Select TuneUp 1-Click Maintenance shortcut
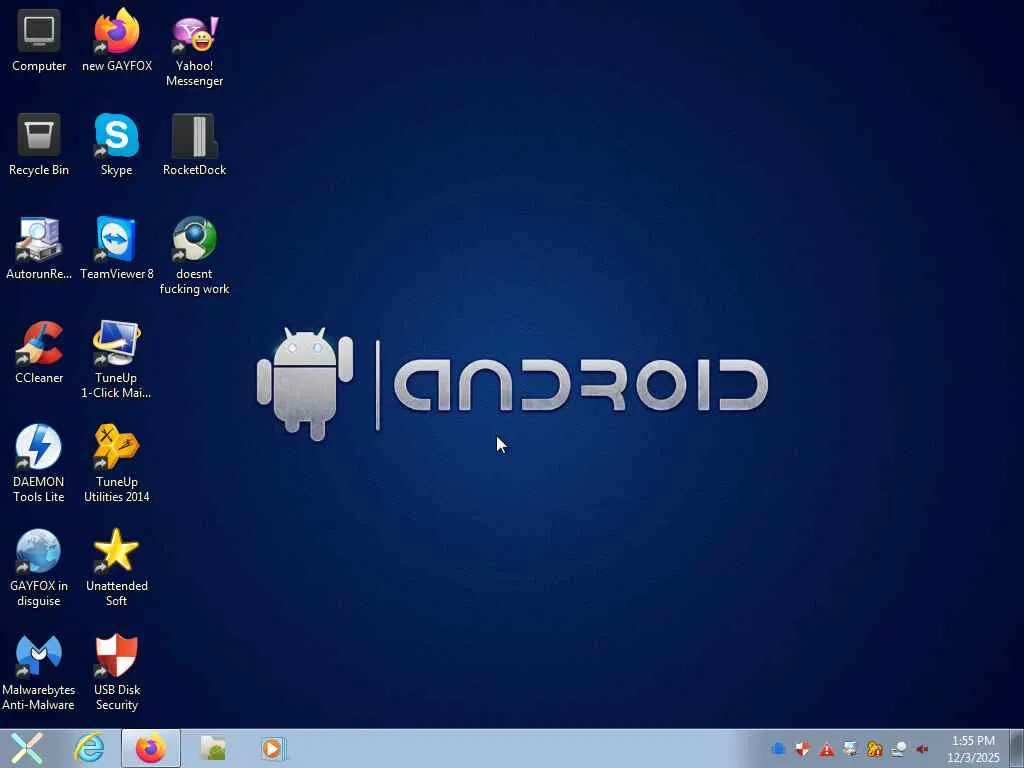The height and width of the screenshot is (768, 1024). coord(116,360)
